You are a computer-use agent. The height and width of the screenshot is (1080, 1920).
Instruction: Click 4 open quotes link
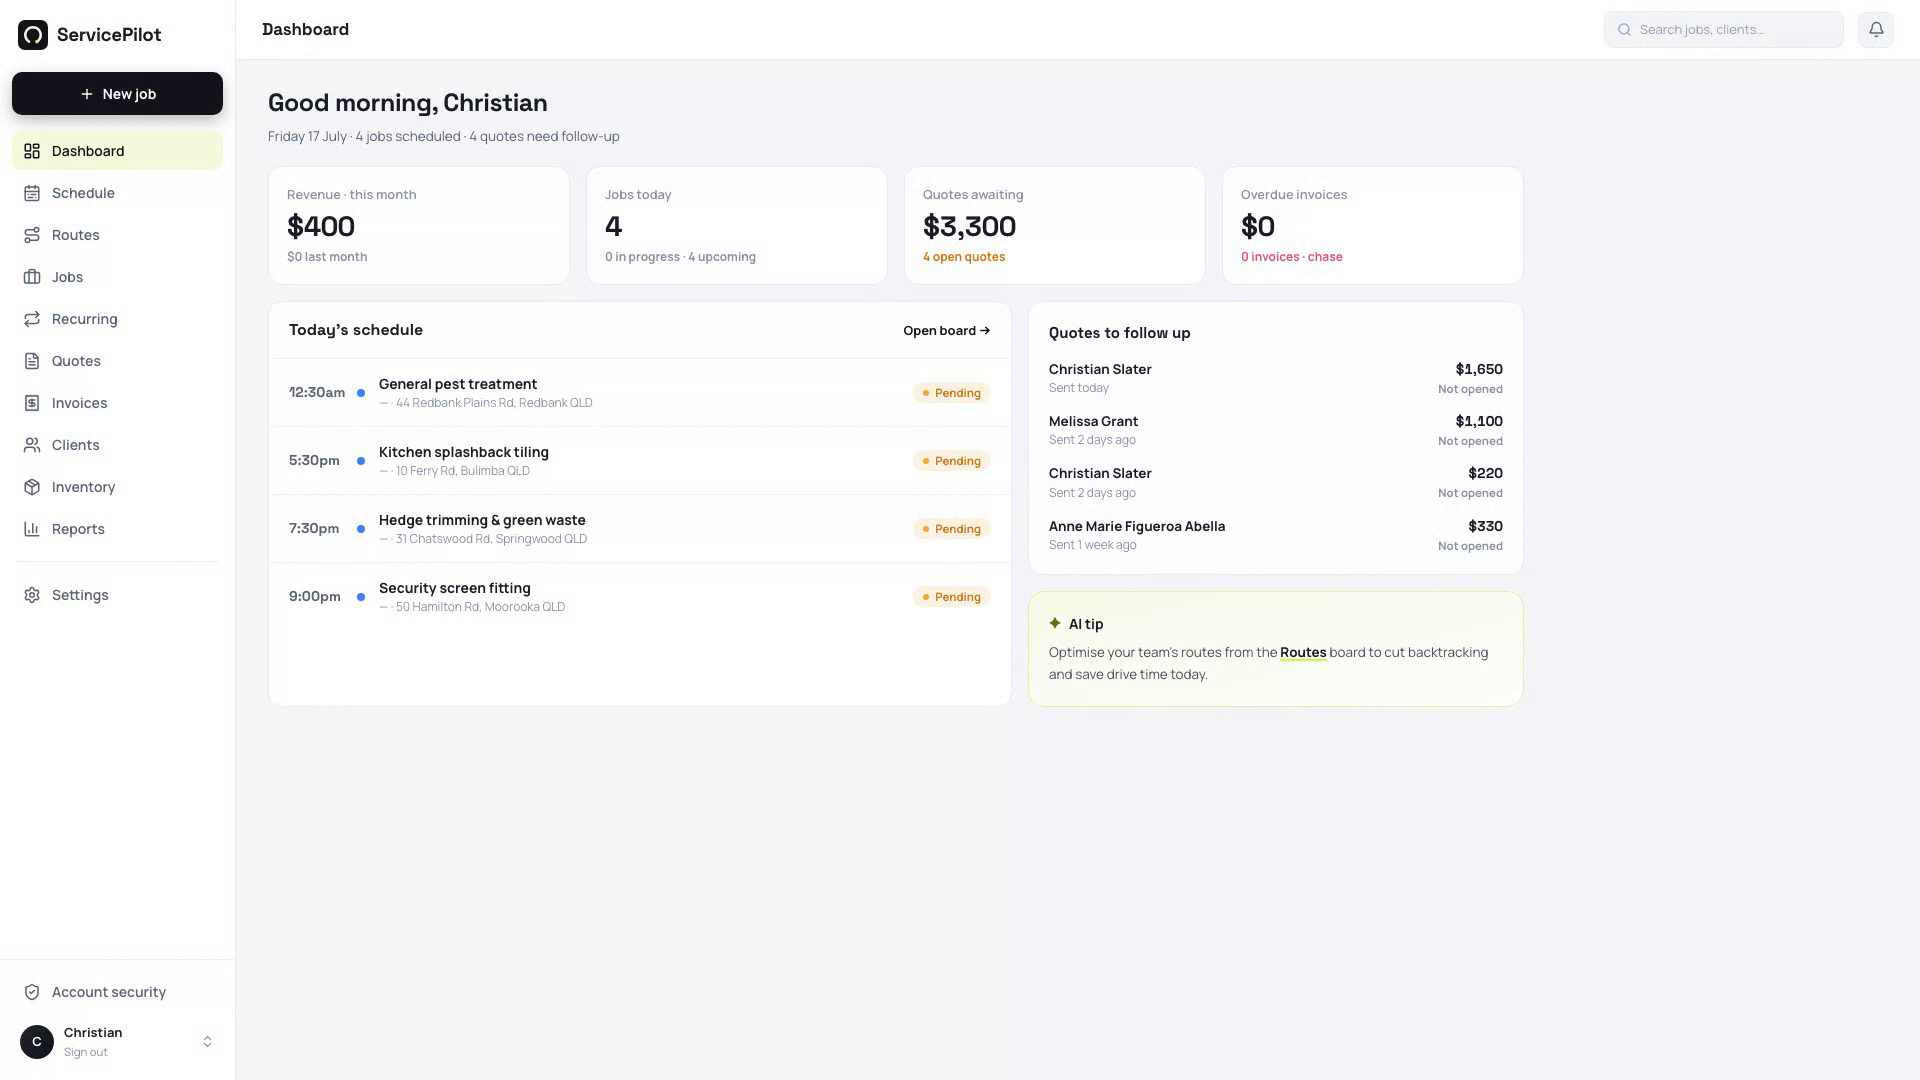(x=964, y=257)
